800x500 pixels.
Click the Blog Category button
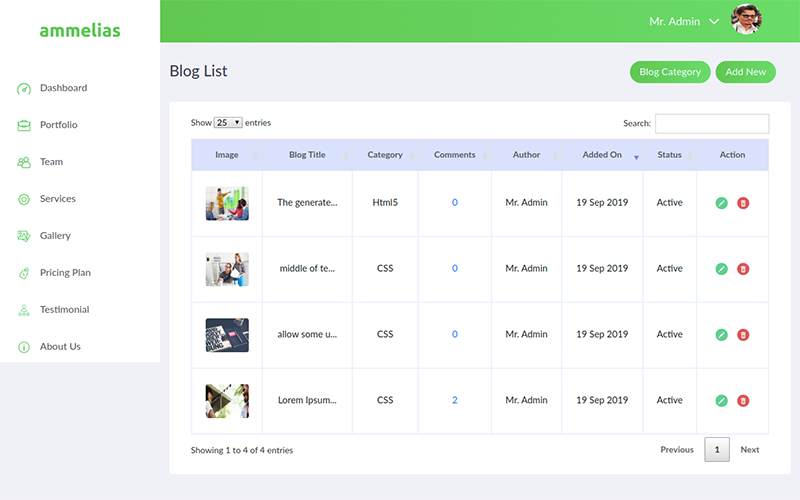tap(670, 72)
